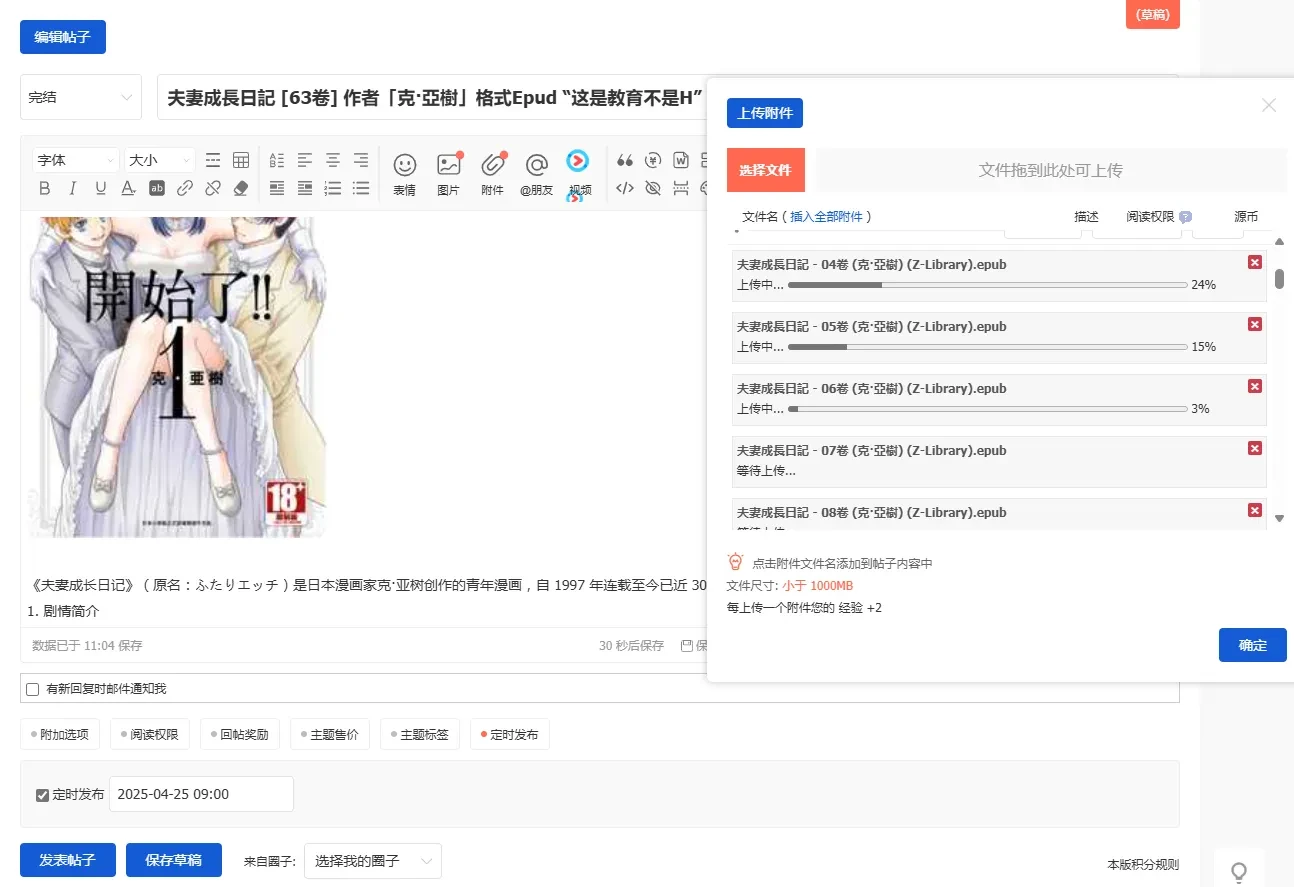Click the 插入全部附件 link
Image resolution: width=1294 pixels, height=887 pixels.
[828, 216]
